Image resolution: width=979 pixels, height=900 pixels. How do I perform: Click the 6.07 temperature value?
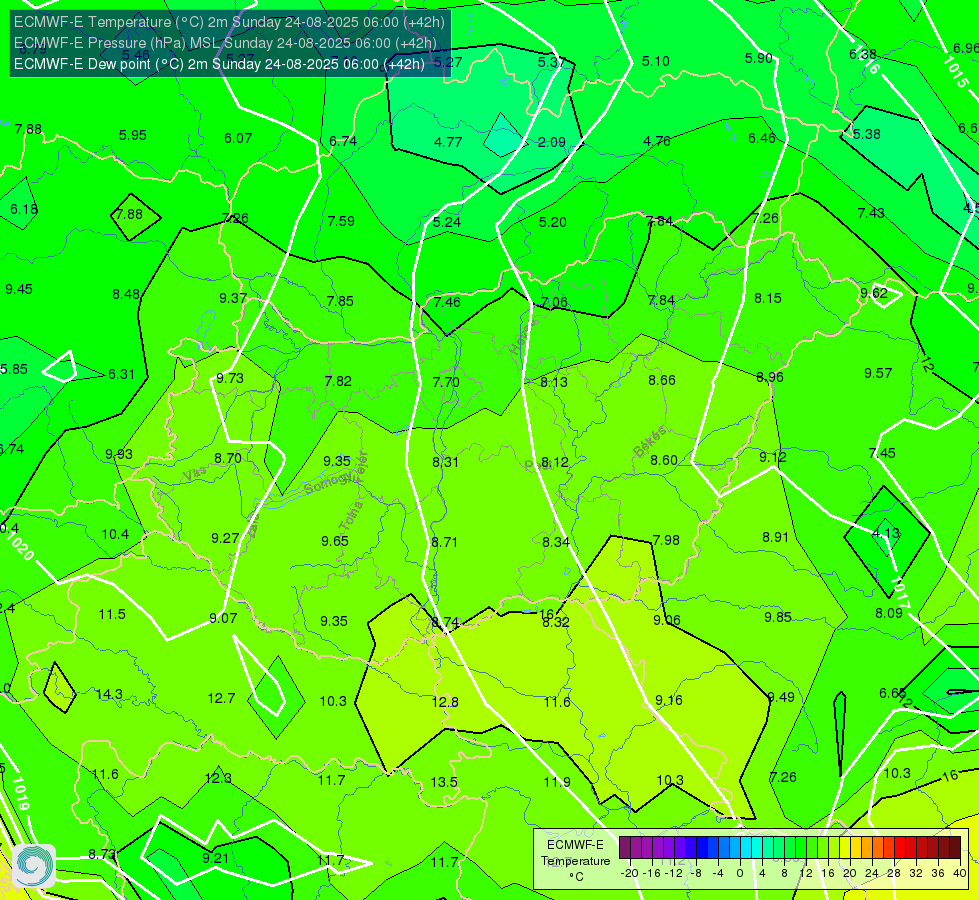[x=238, y=138]
